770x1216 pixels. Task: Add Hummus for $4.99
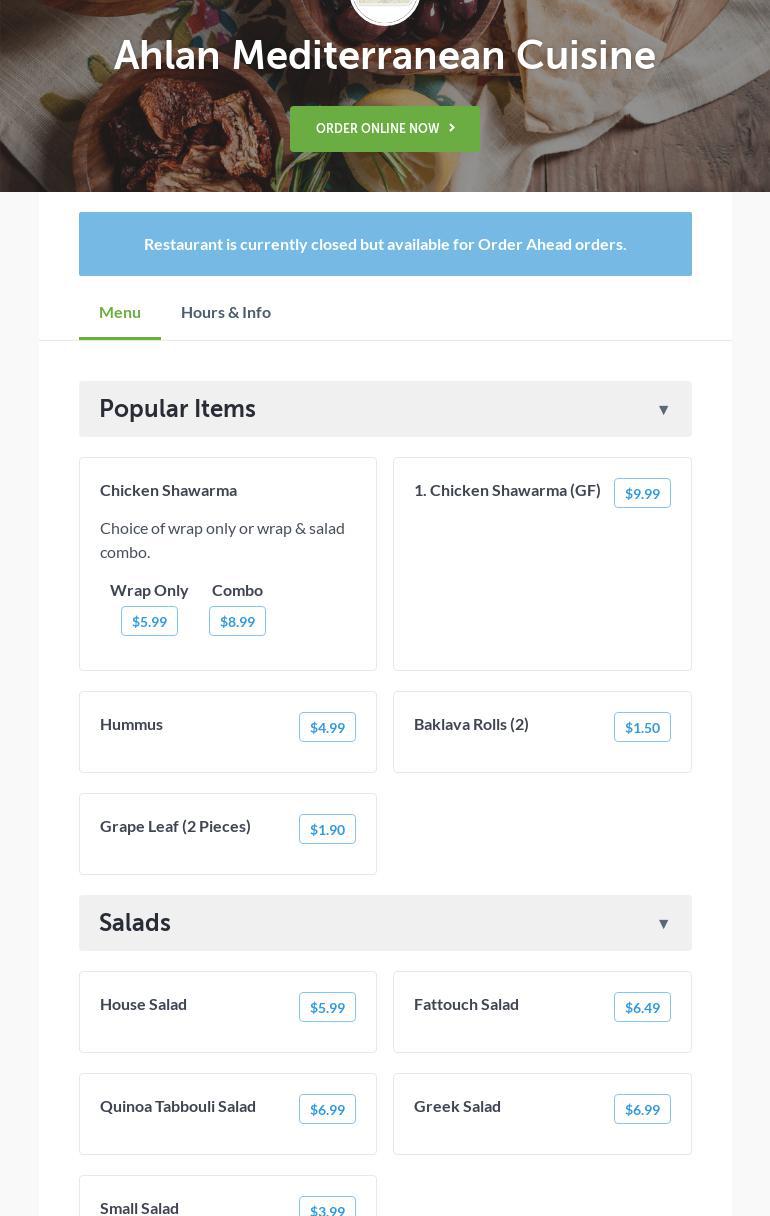pyautogui.click(x=327, y=727)
